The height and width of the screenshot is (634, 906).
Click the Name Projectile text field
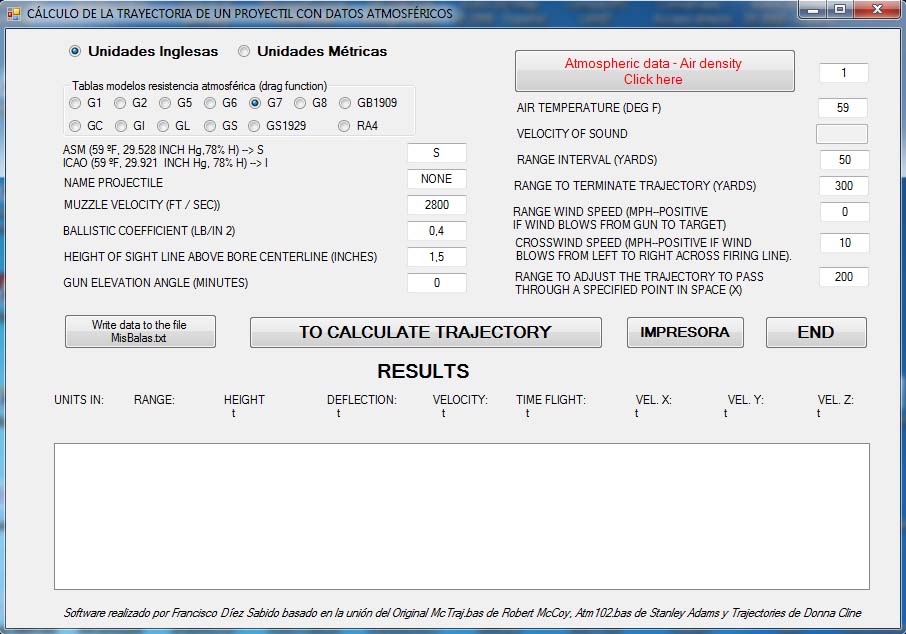[x=436, y=179]
